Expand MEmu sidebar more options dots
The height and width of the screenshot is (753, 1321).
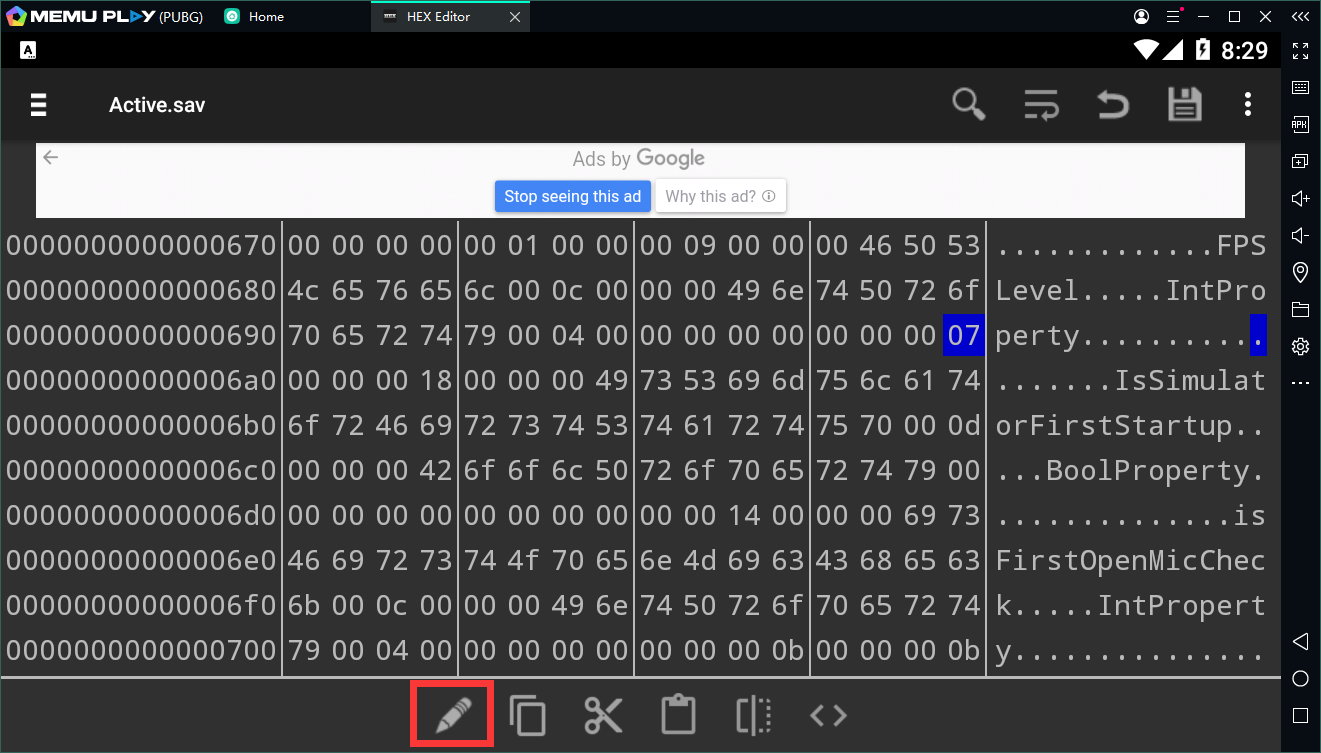point(1300,384)
